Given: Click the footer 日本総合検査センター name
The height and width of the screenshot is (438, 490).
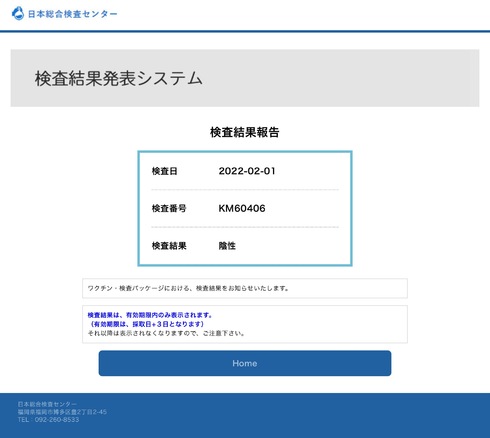Looking at the screenshot, I should pyautogui.click(x=47, y=404).
